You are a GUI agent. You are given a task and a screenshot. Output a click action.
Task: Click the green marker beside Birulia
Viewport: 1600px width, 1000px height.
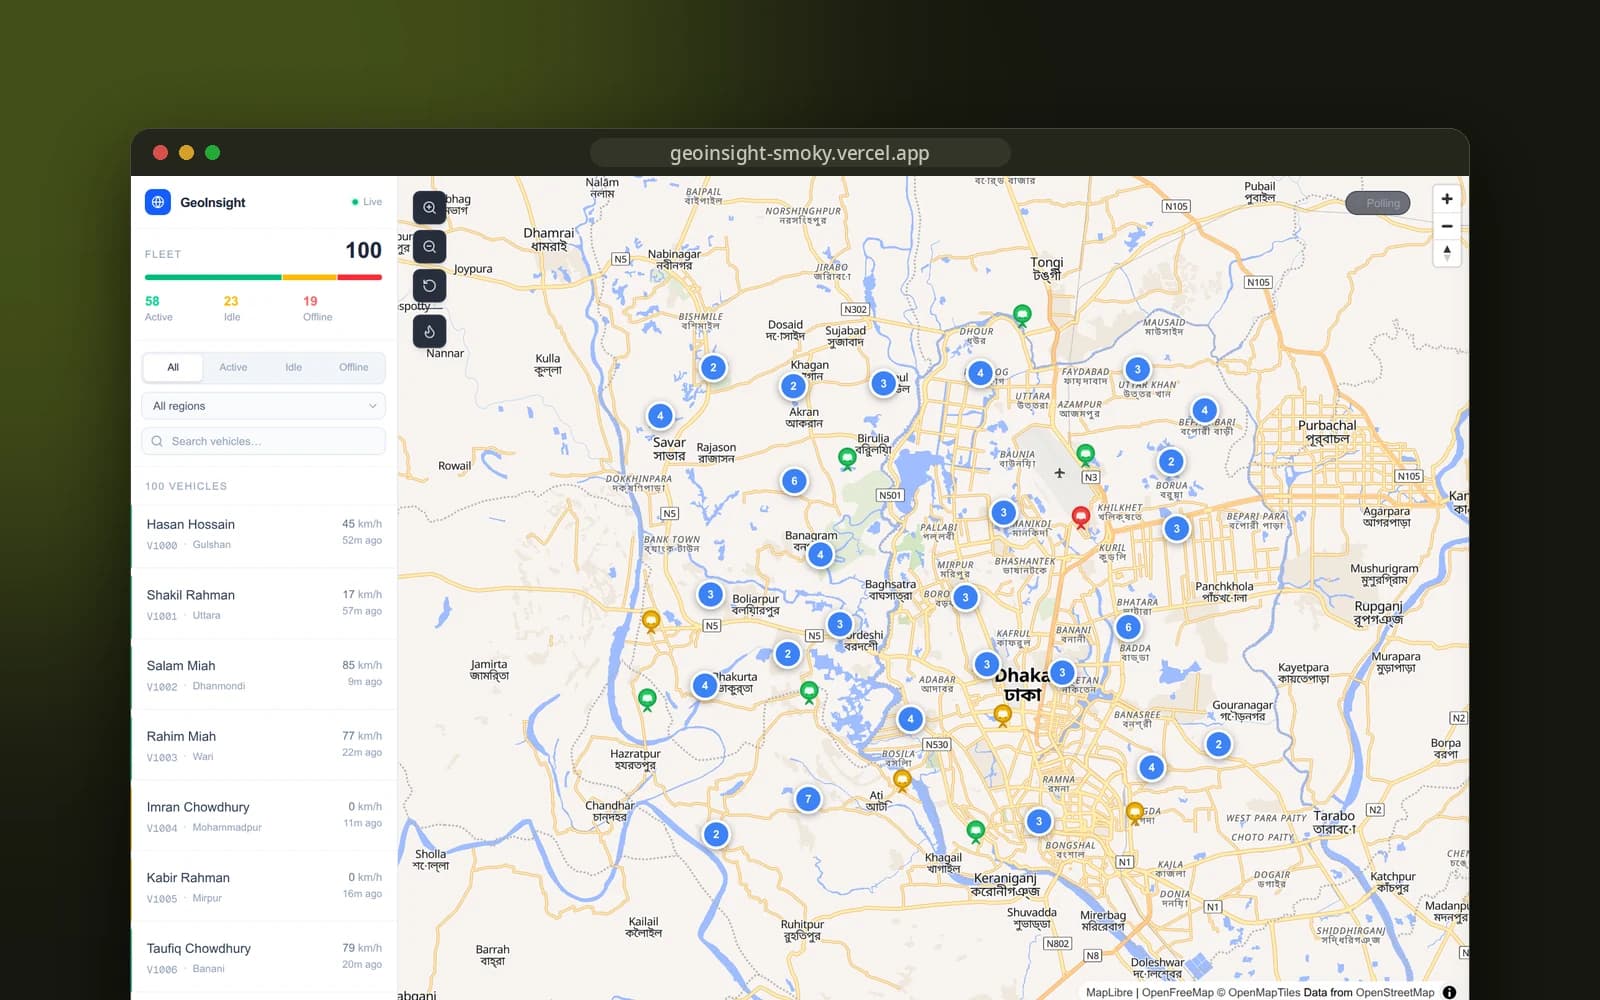click(x=847, y=458)
